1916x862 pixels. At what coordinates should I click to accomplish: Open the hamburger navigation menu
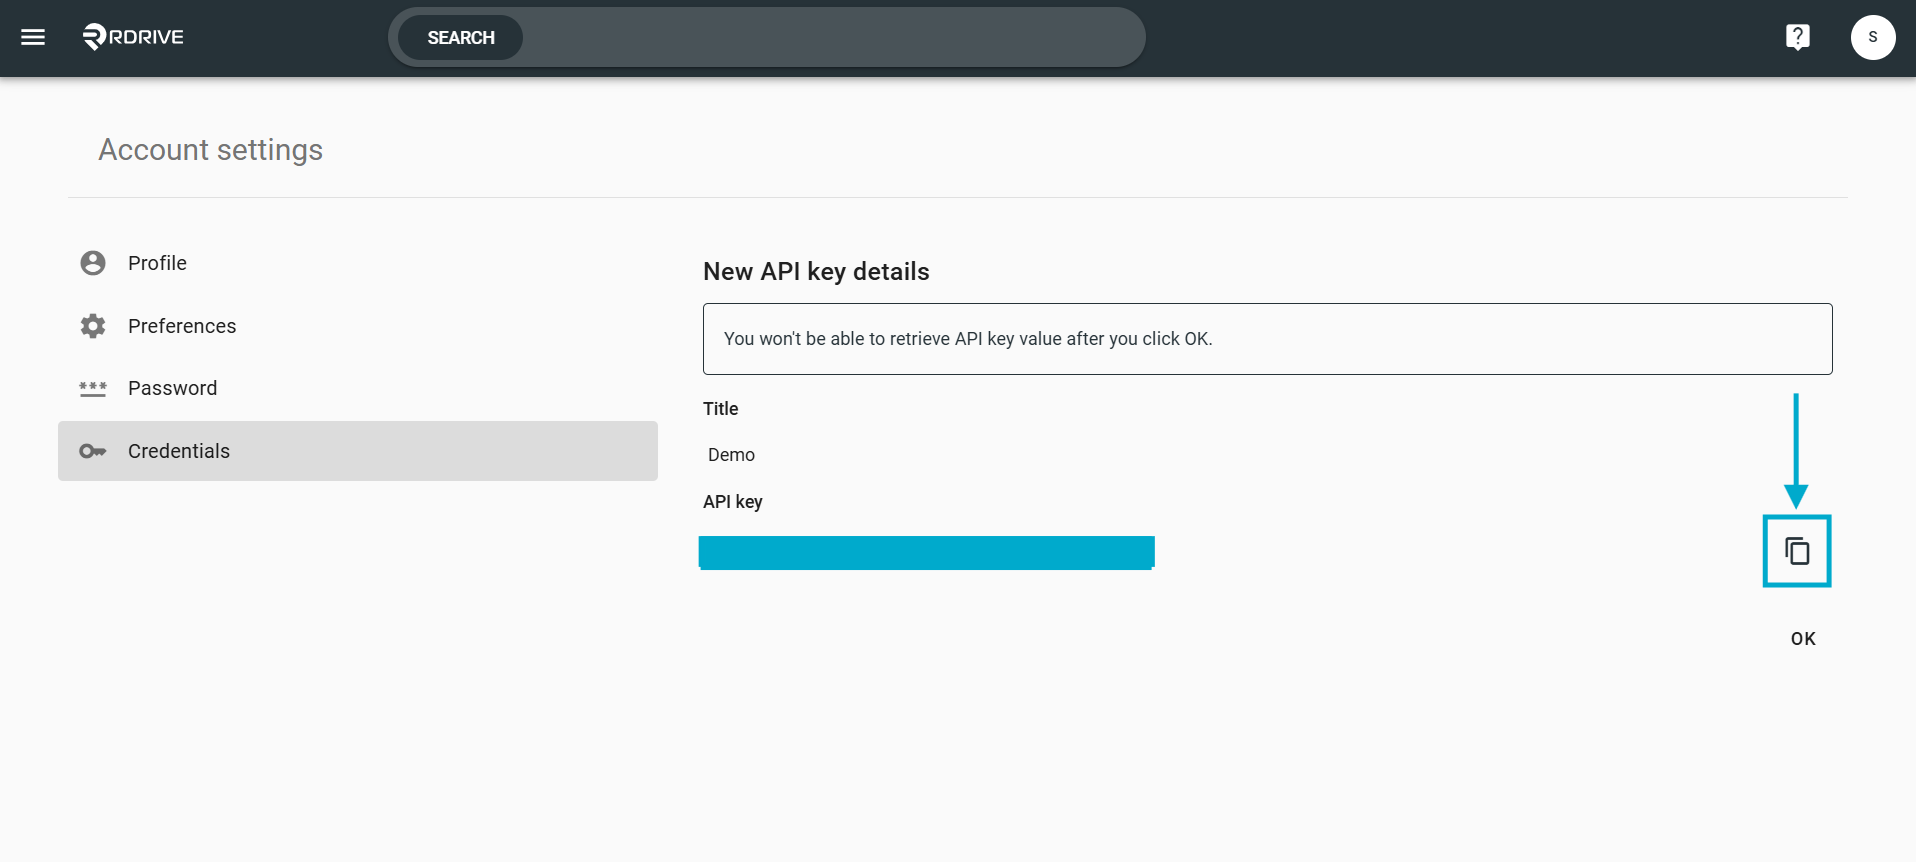tap(33, 37)
